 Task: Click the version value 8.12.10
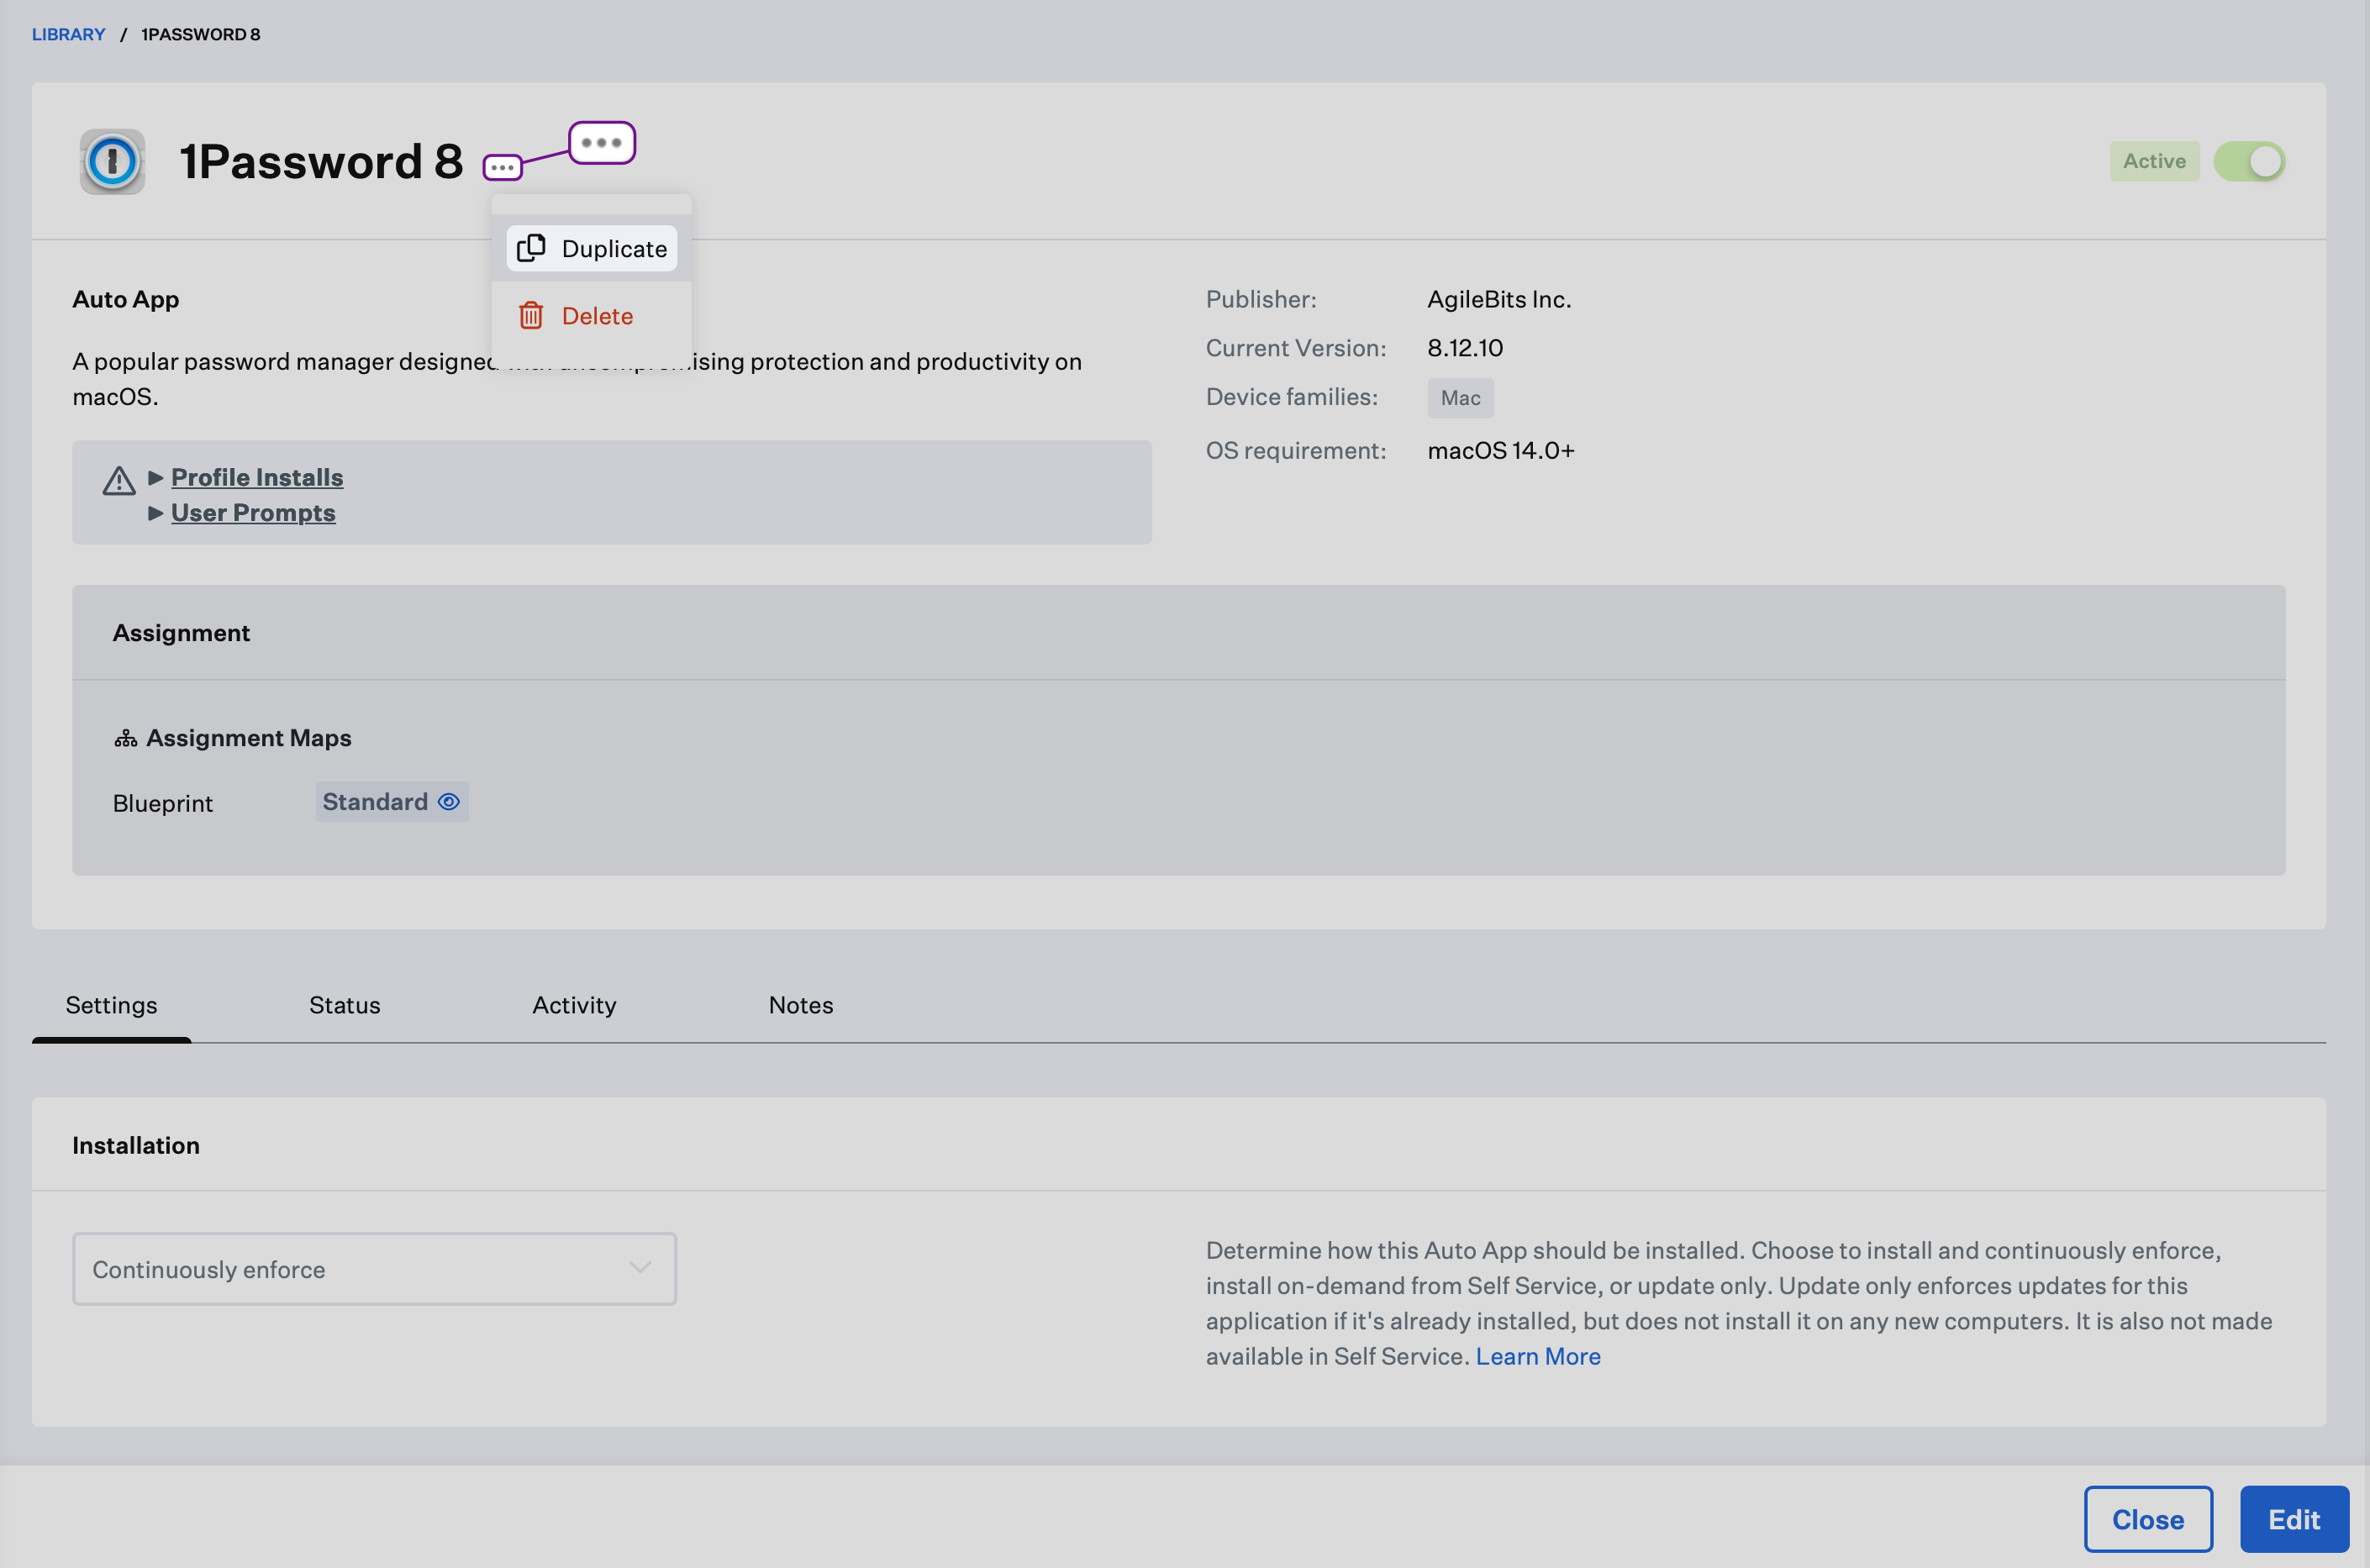[x=1465, y=348]
